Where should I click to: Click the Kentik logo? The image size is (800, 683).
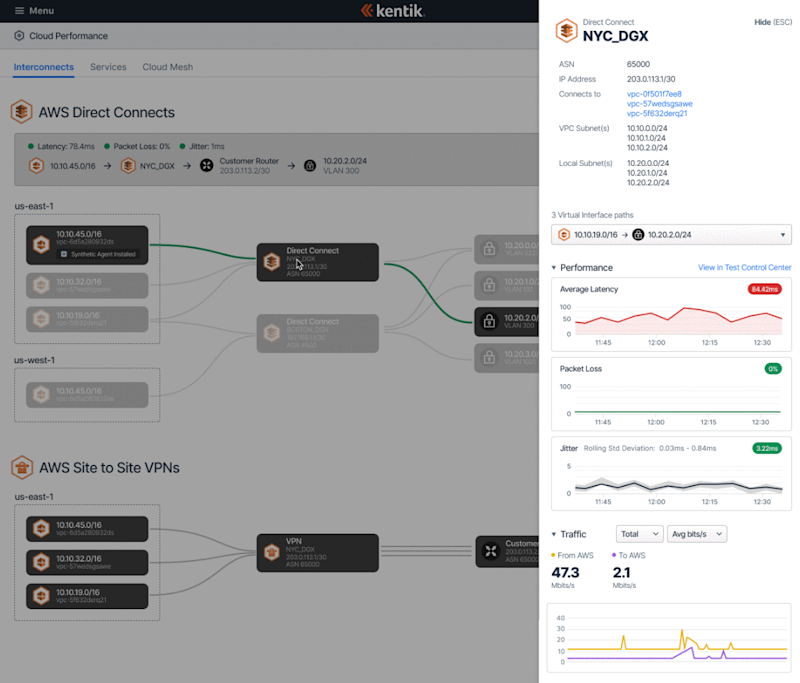pyautogui.click(x=393, y=11)
